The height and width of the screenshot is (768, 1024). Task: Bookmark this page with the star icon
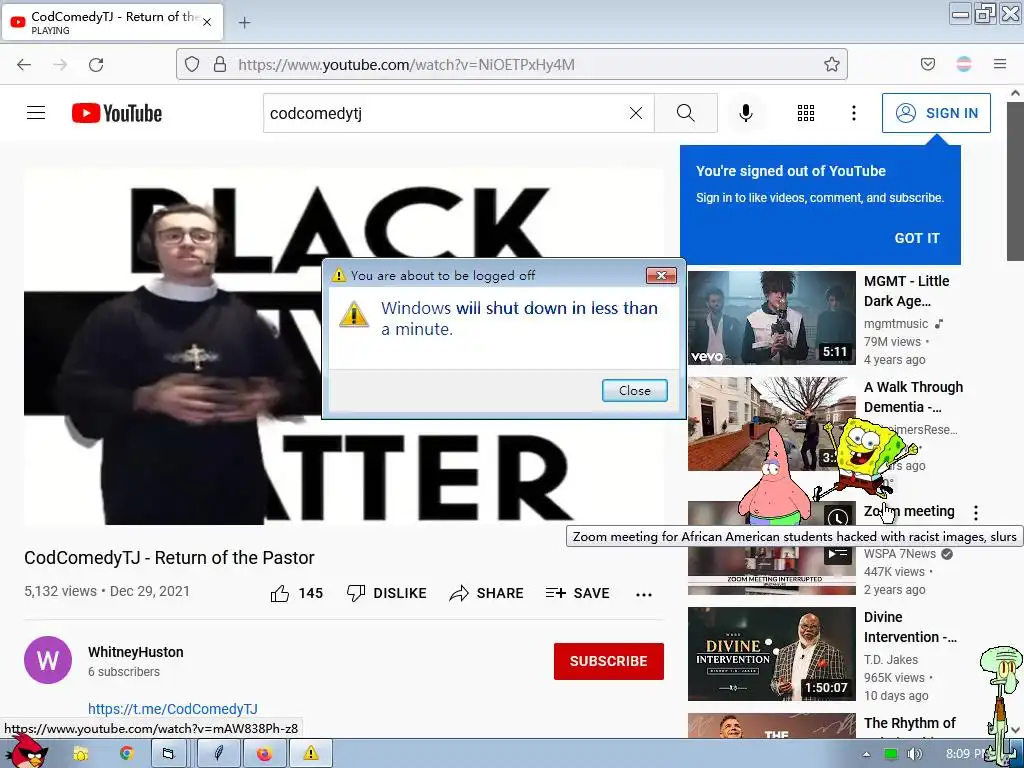(831, 64)
